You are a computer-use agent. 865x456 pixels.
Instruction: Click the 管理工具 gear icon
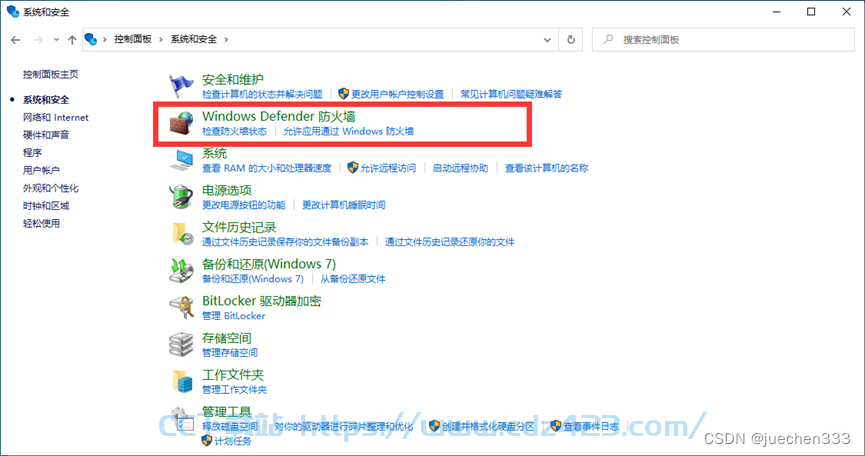(x=181, y=419)
